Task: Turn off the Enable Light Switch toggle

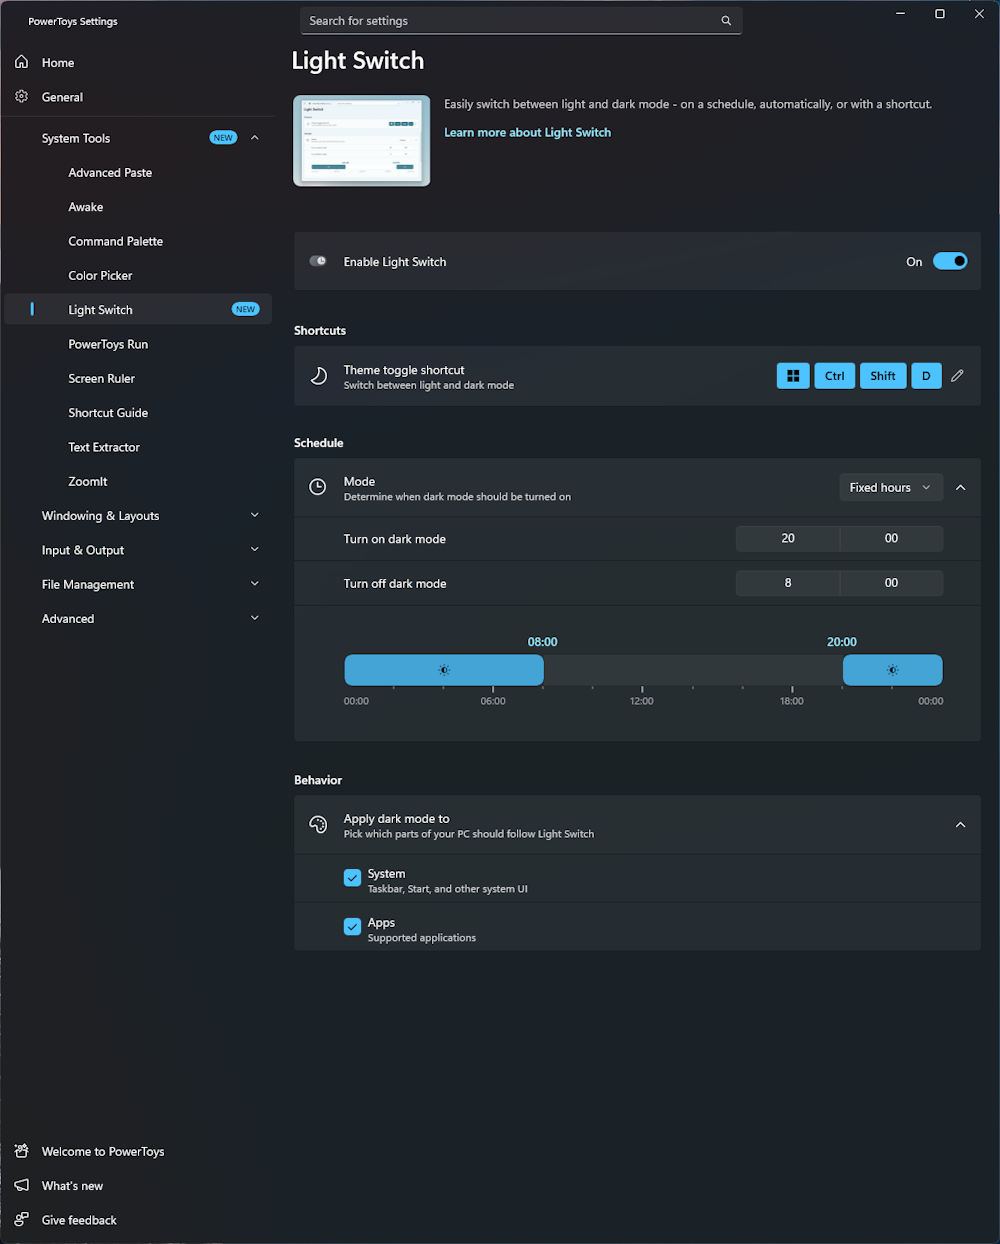Action: [x=950, y=262]
